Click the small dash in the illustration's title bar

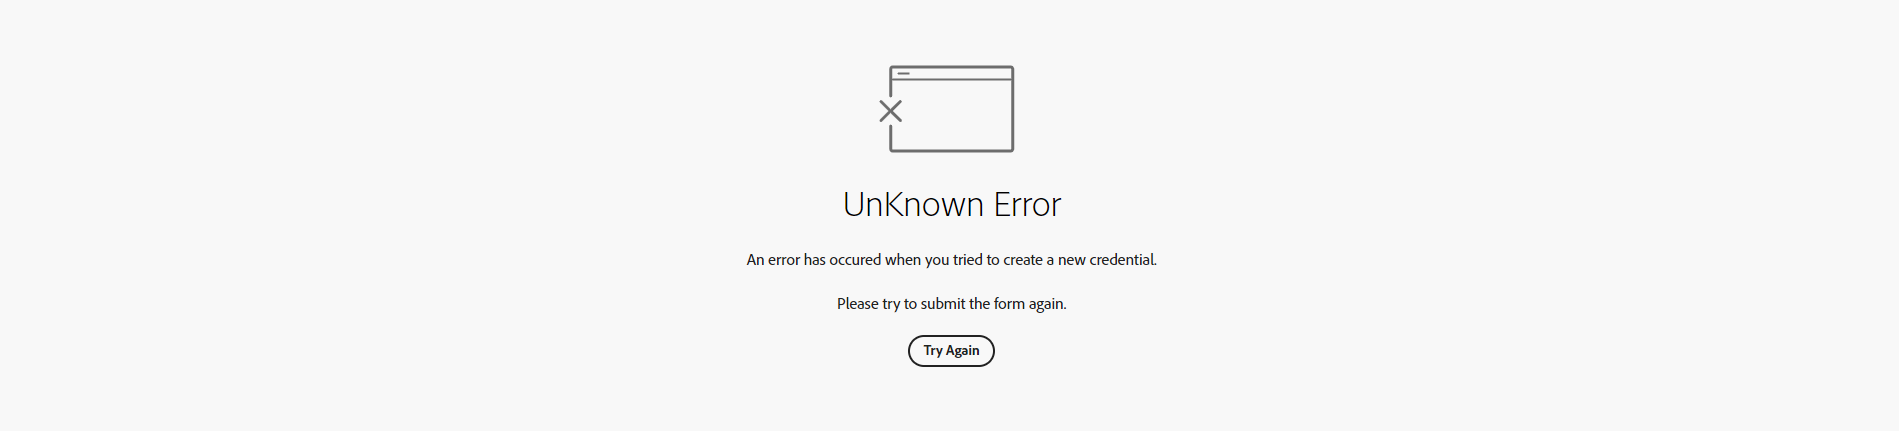[x=903, y=73]
